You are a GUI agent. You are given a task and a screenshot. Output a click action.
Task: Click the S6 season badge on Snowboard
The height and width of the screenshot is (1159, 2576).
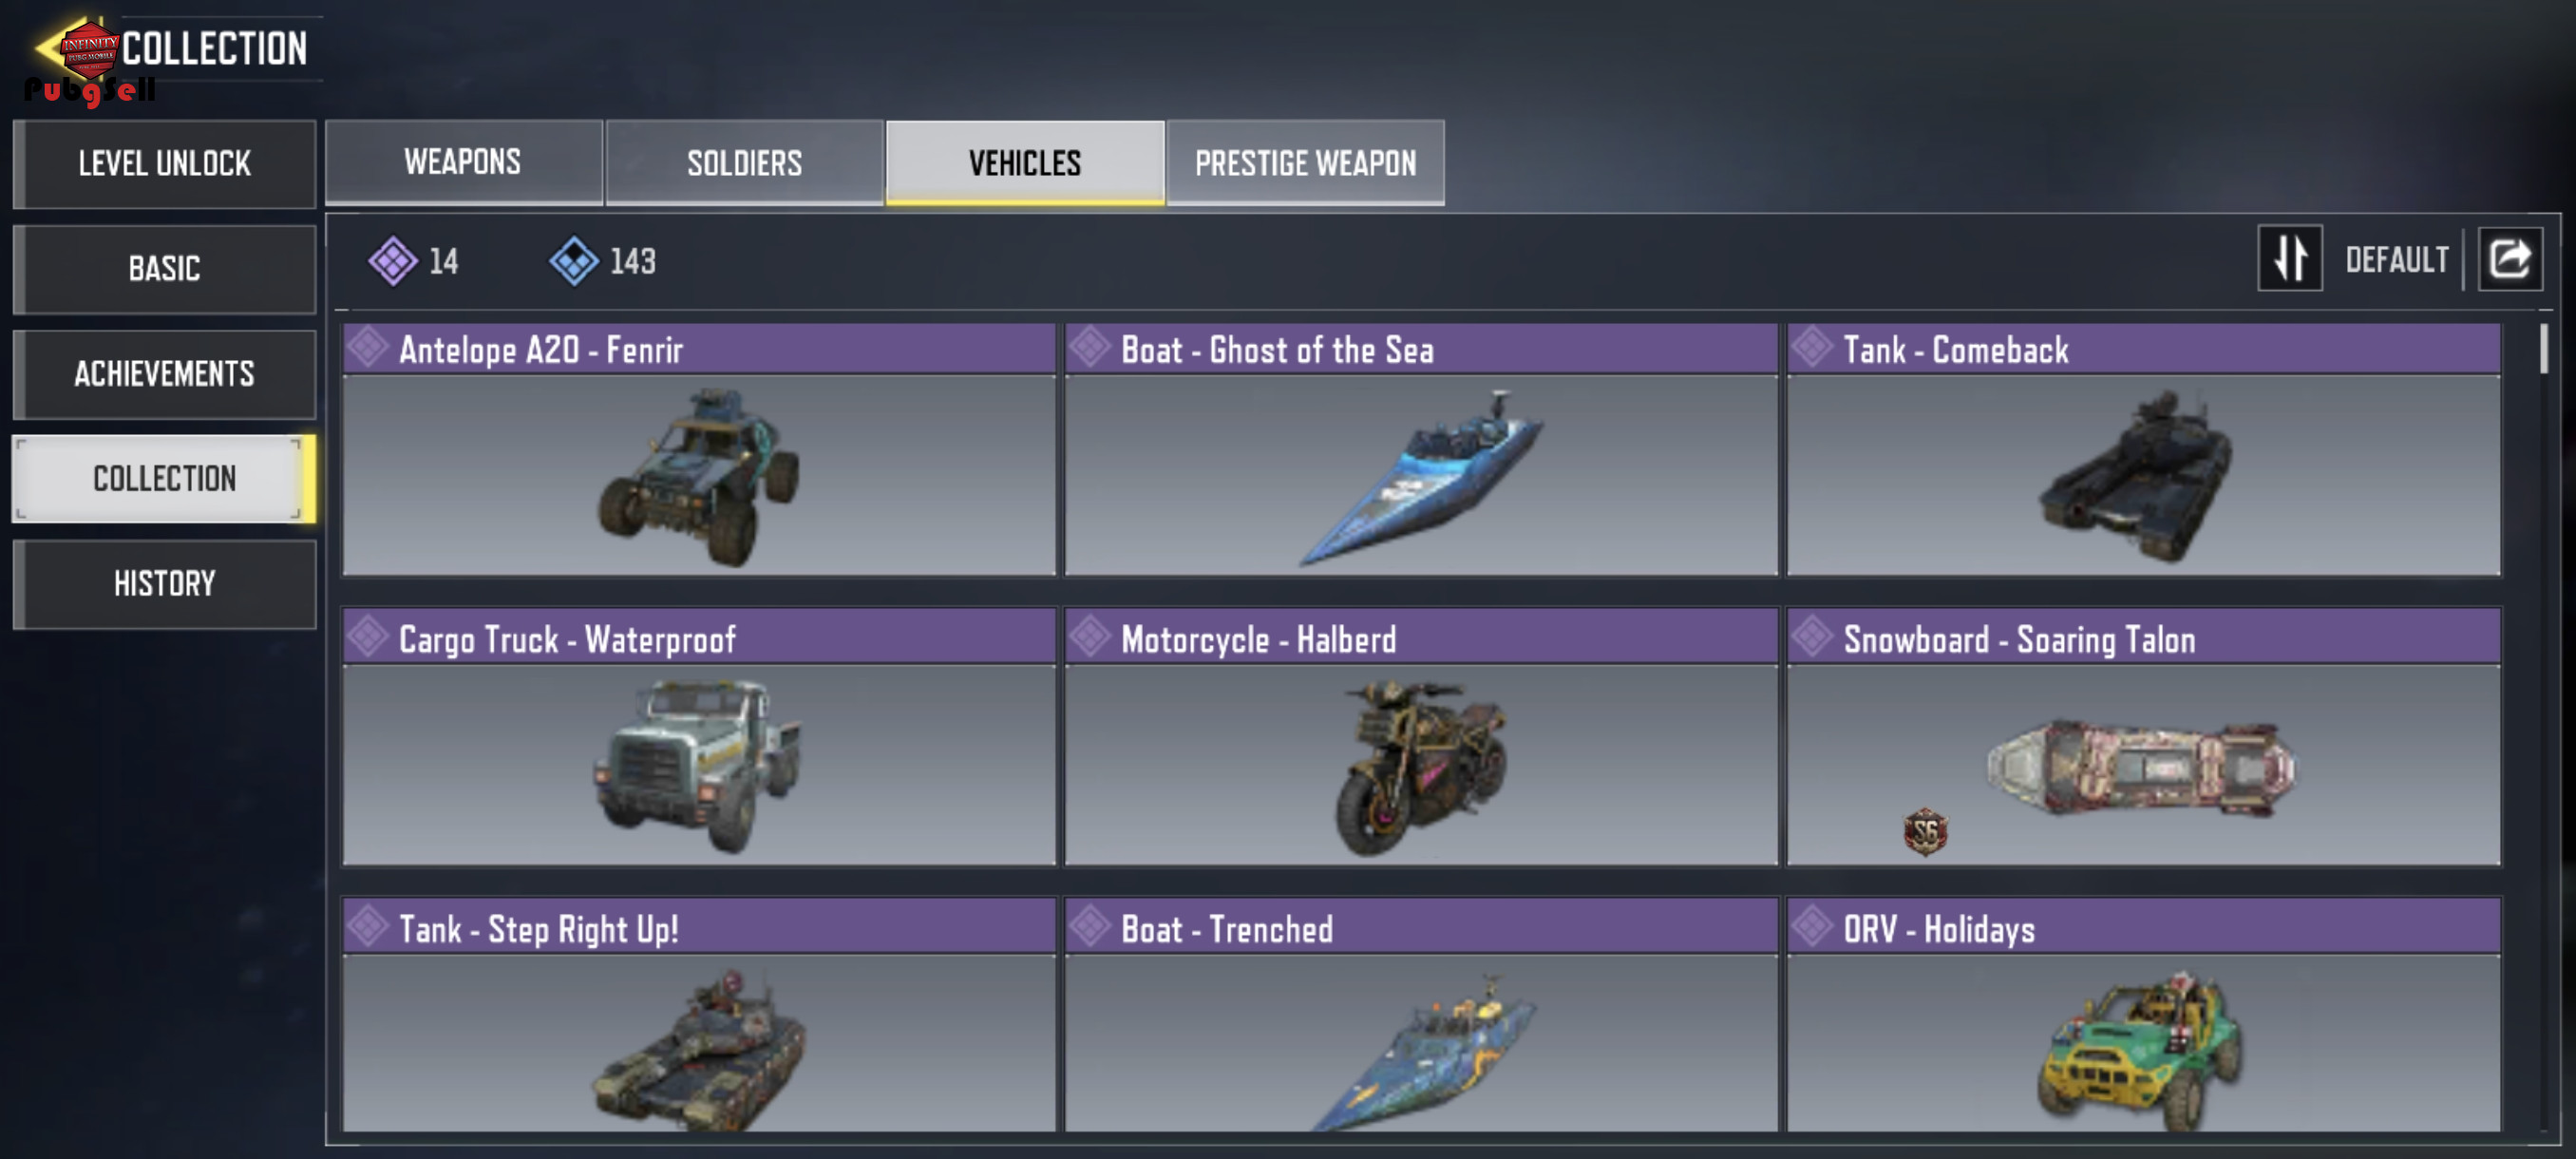point(1925,831)
